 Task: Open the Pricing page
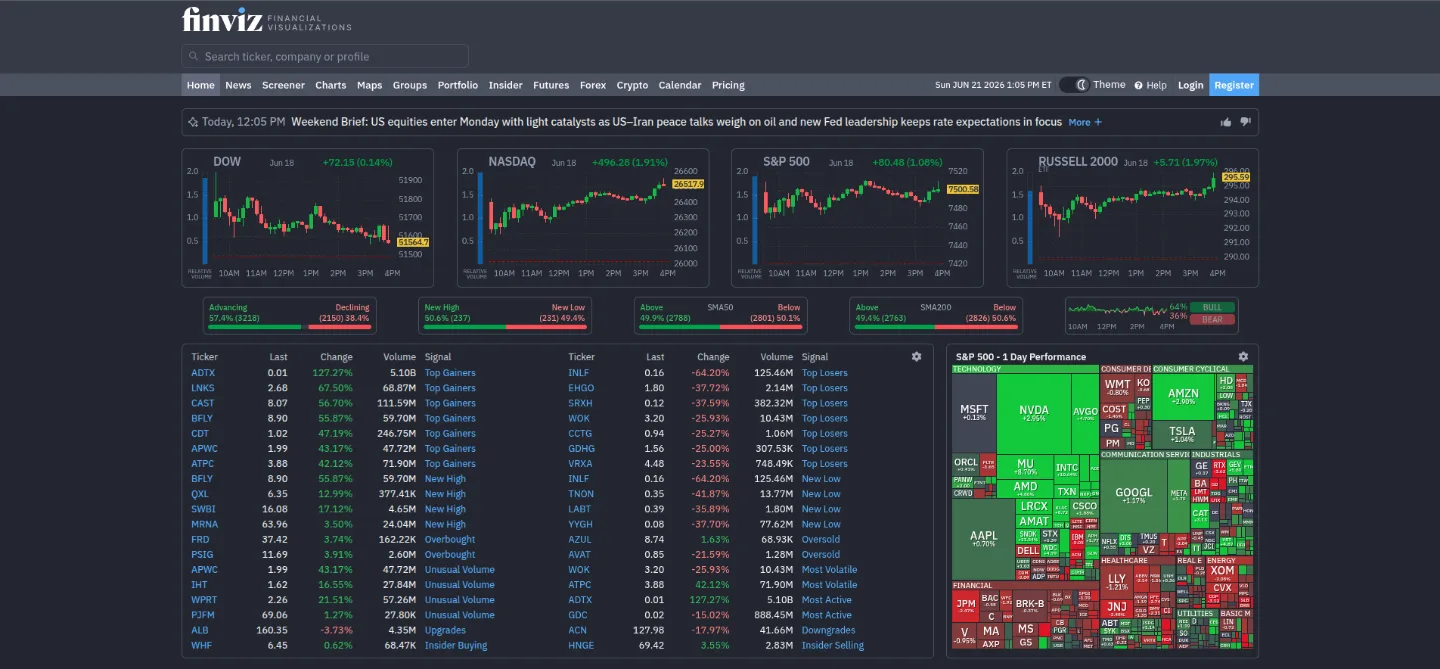728,85
